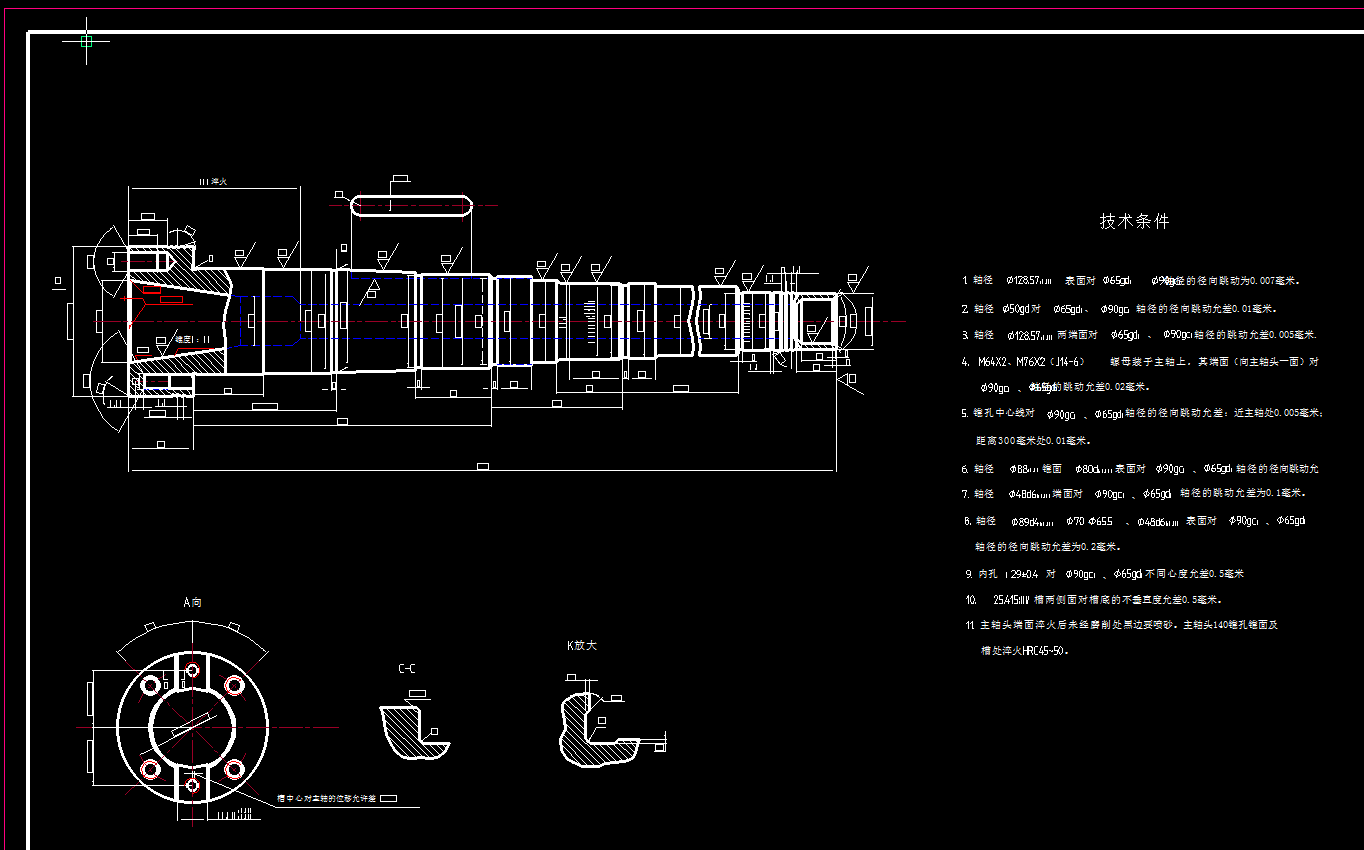This screenshot has width=1364, height=850.
Task: Select the 锥度 taper annotation inside the shaft bore
Action: coord(192,340)
